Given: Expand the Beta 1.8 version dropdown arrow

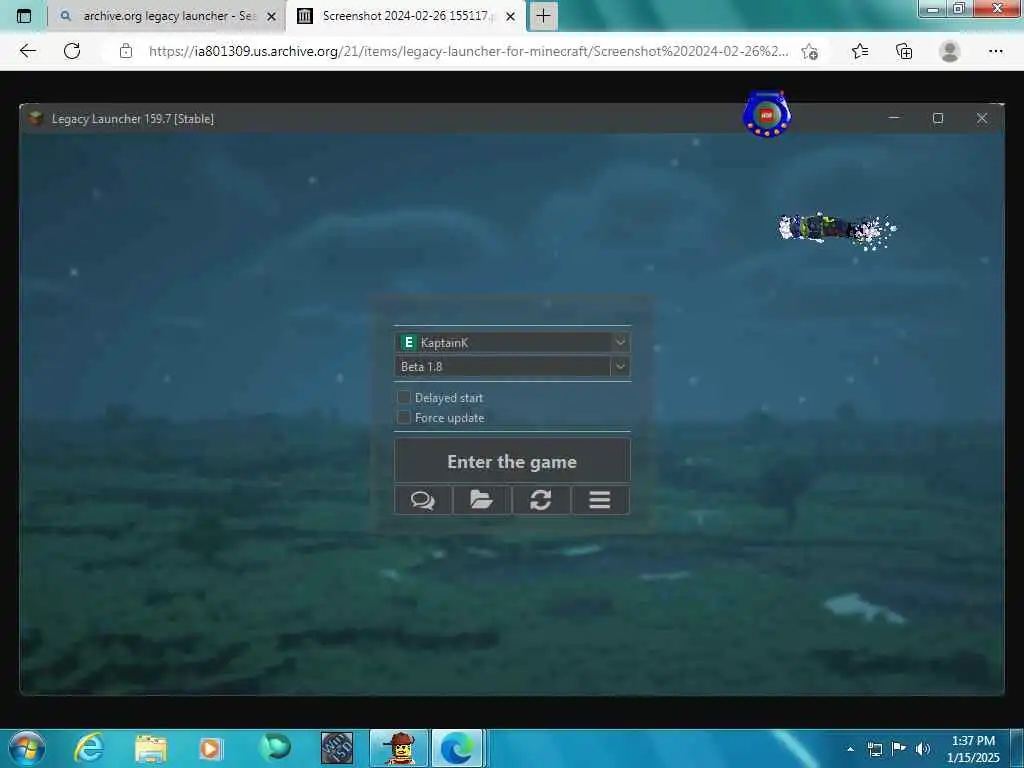Looking at the screenshot, I should coord(620,366).
